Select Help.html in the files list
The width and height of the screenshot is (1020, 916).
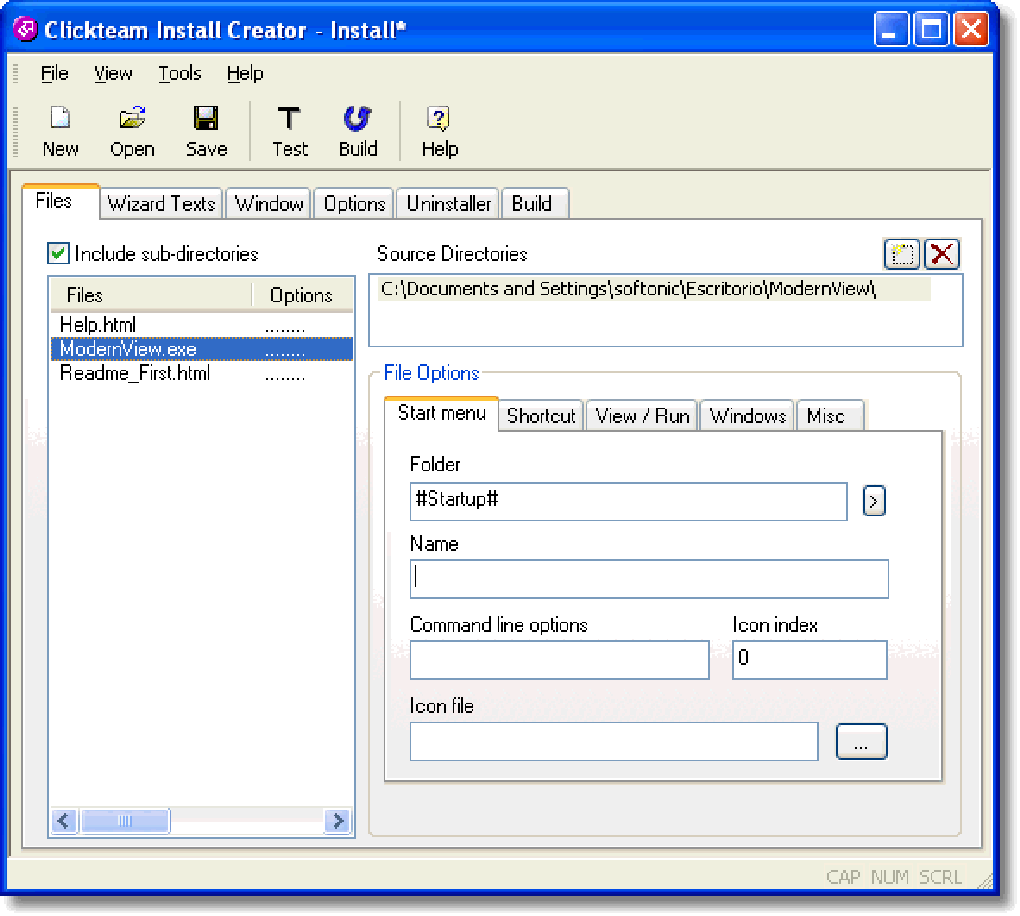pyautogui.click(x=202, y=325)
